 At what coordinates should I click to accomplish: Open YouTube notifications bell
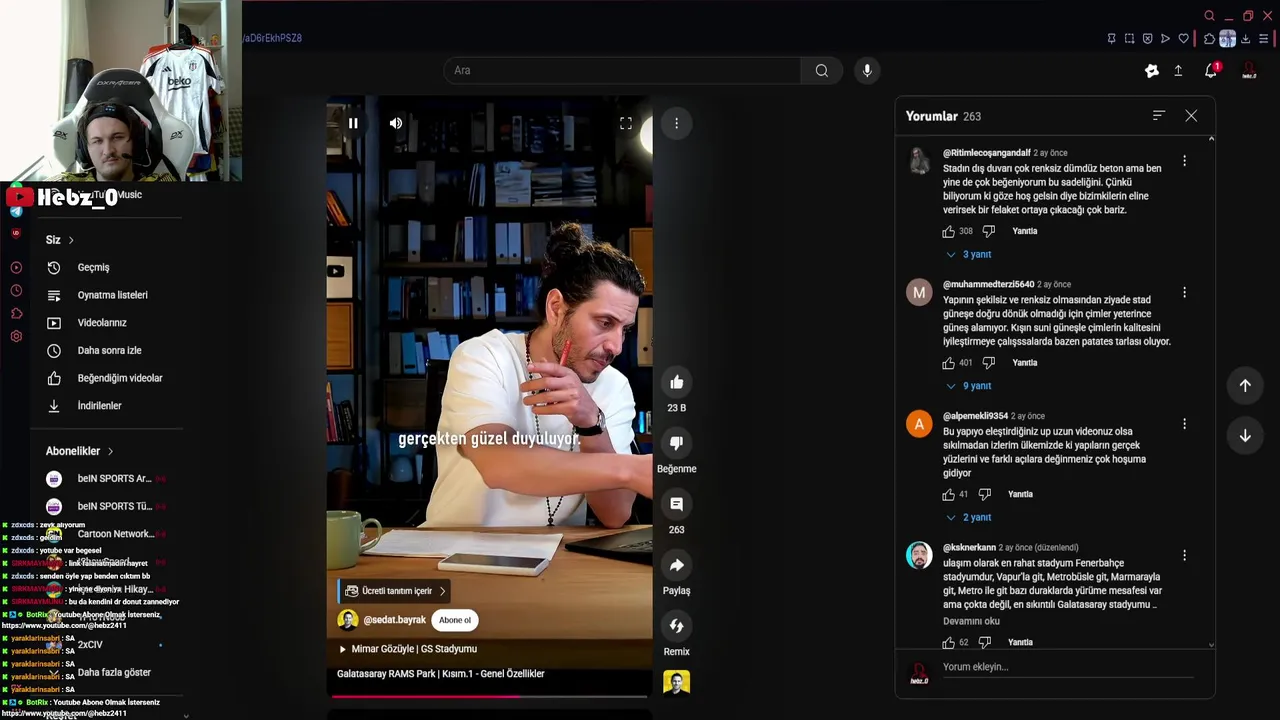tap(1211, 70)
